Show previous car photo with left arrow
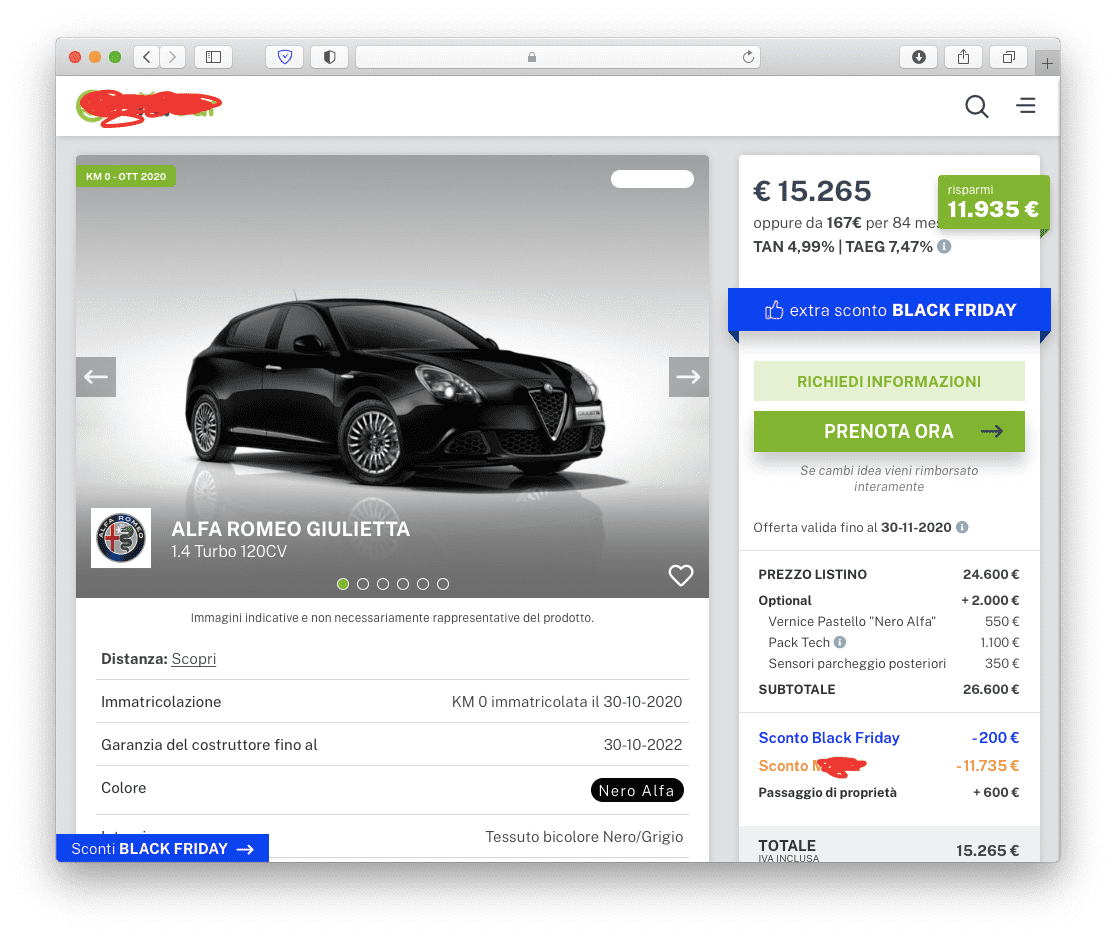This screenshot has height=936, width=1116. click(96, 377)
